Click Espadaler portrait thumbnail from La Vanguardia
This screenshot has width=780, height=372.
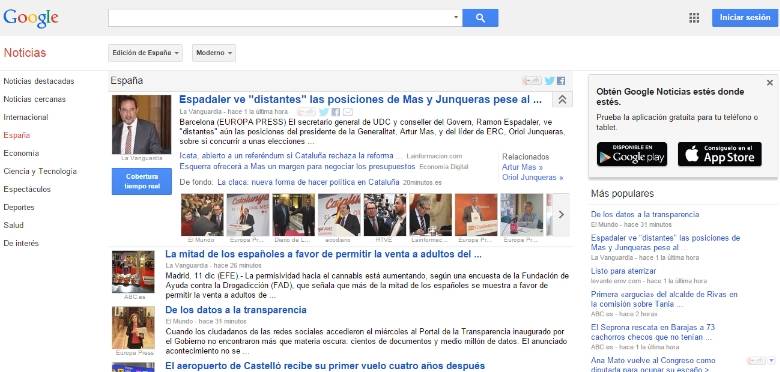tap(141, 124)
